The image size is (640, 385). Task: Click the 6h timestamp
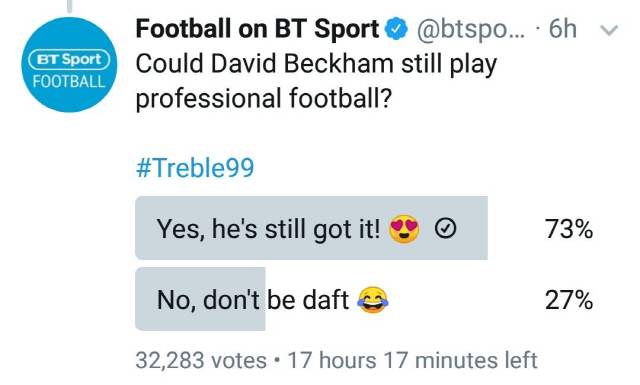pyautogui.click(x=562, y=29)
